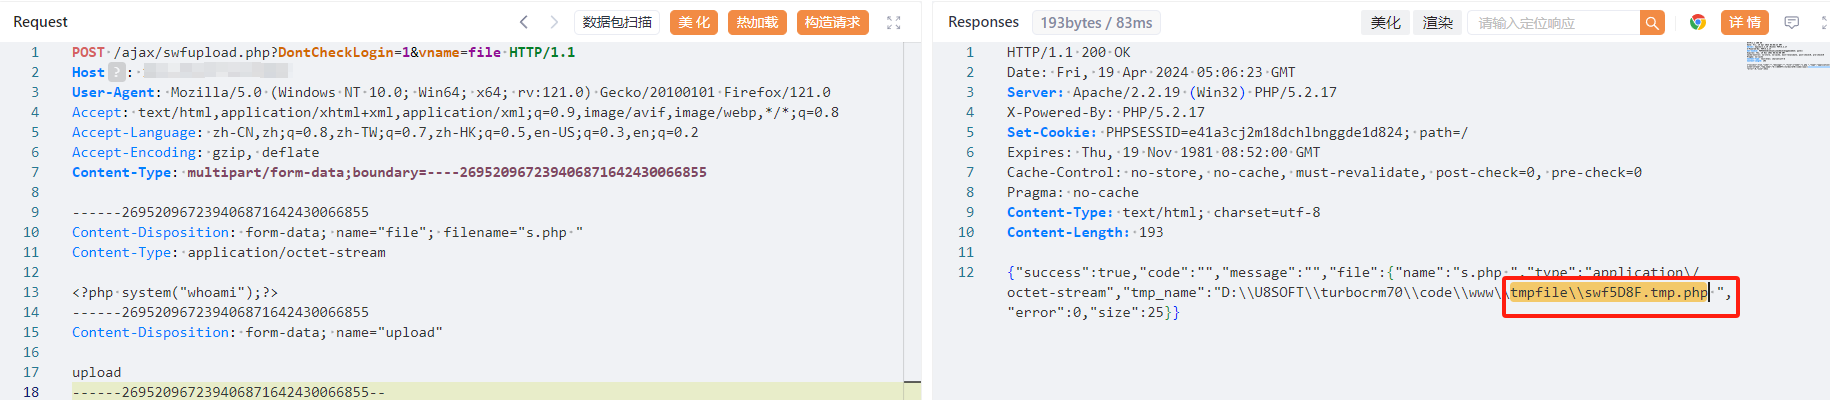Click the Server Apache header line

1172,92
